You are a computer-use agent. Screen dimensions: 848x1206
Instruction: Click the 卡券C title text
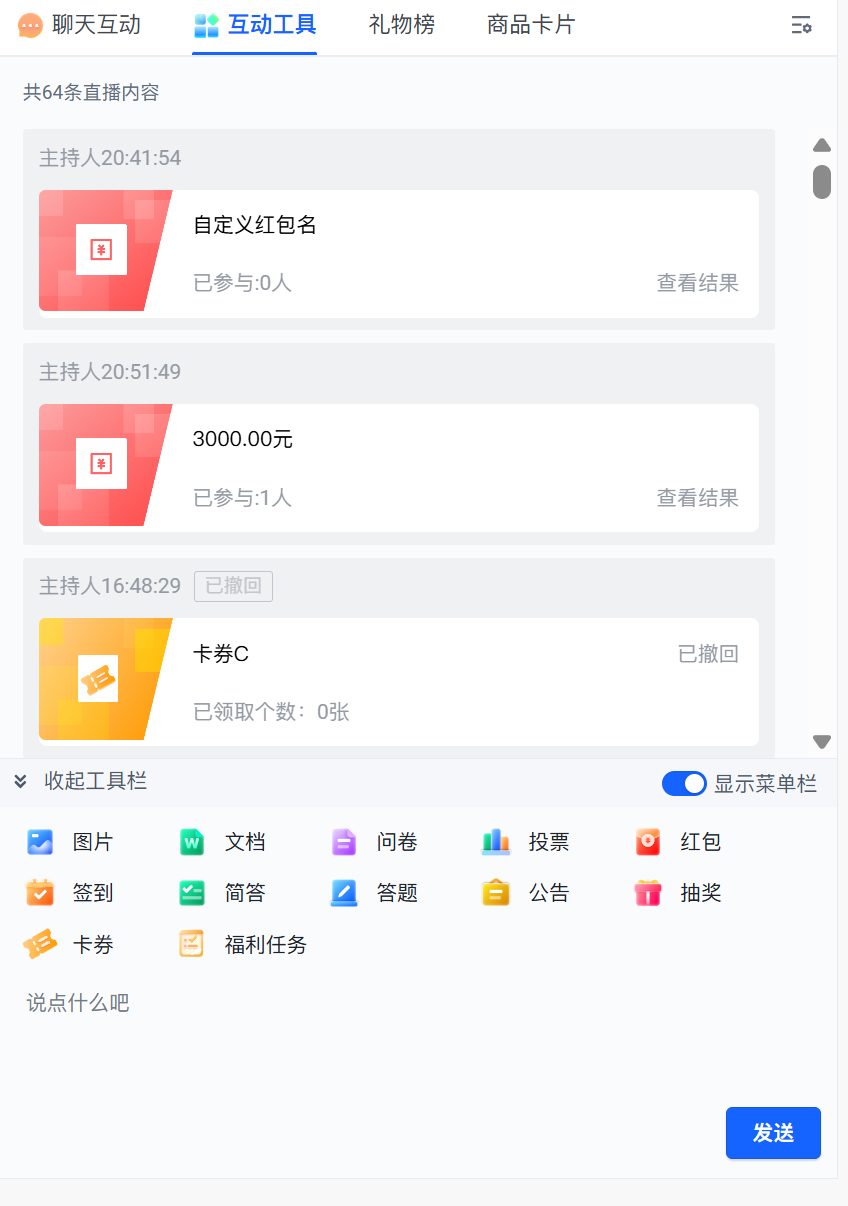tap(221, 654)
